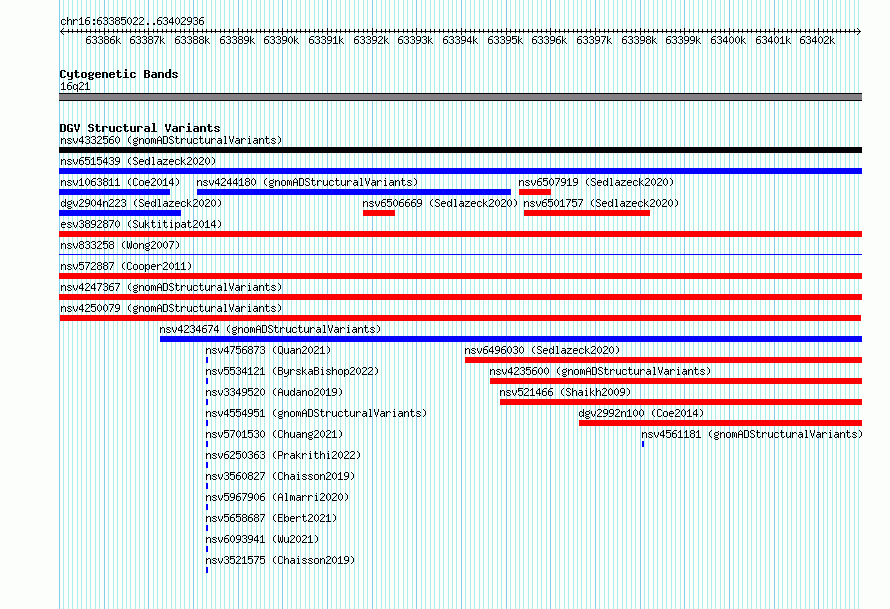This screenshot has width=890, height=609.
Task: Click the 63392k ruler position
Action: pyautogui.click(x=371, y=40)
